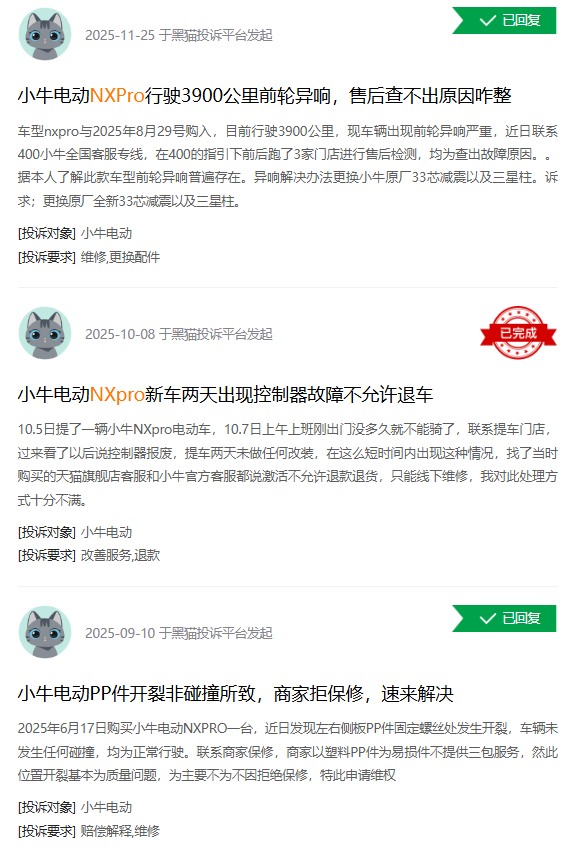This screenshot has width=575, height=859.
Task: Open complaint titled 小牛电动PP件开裂非碰撞所致
Action: (x=235, y=694)
